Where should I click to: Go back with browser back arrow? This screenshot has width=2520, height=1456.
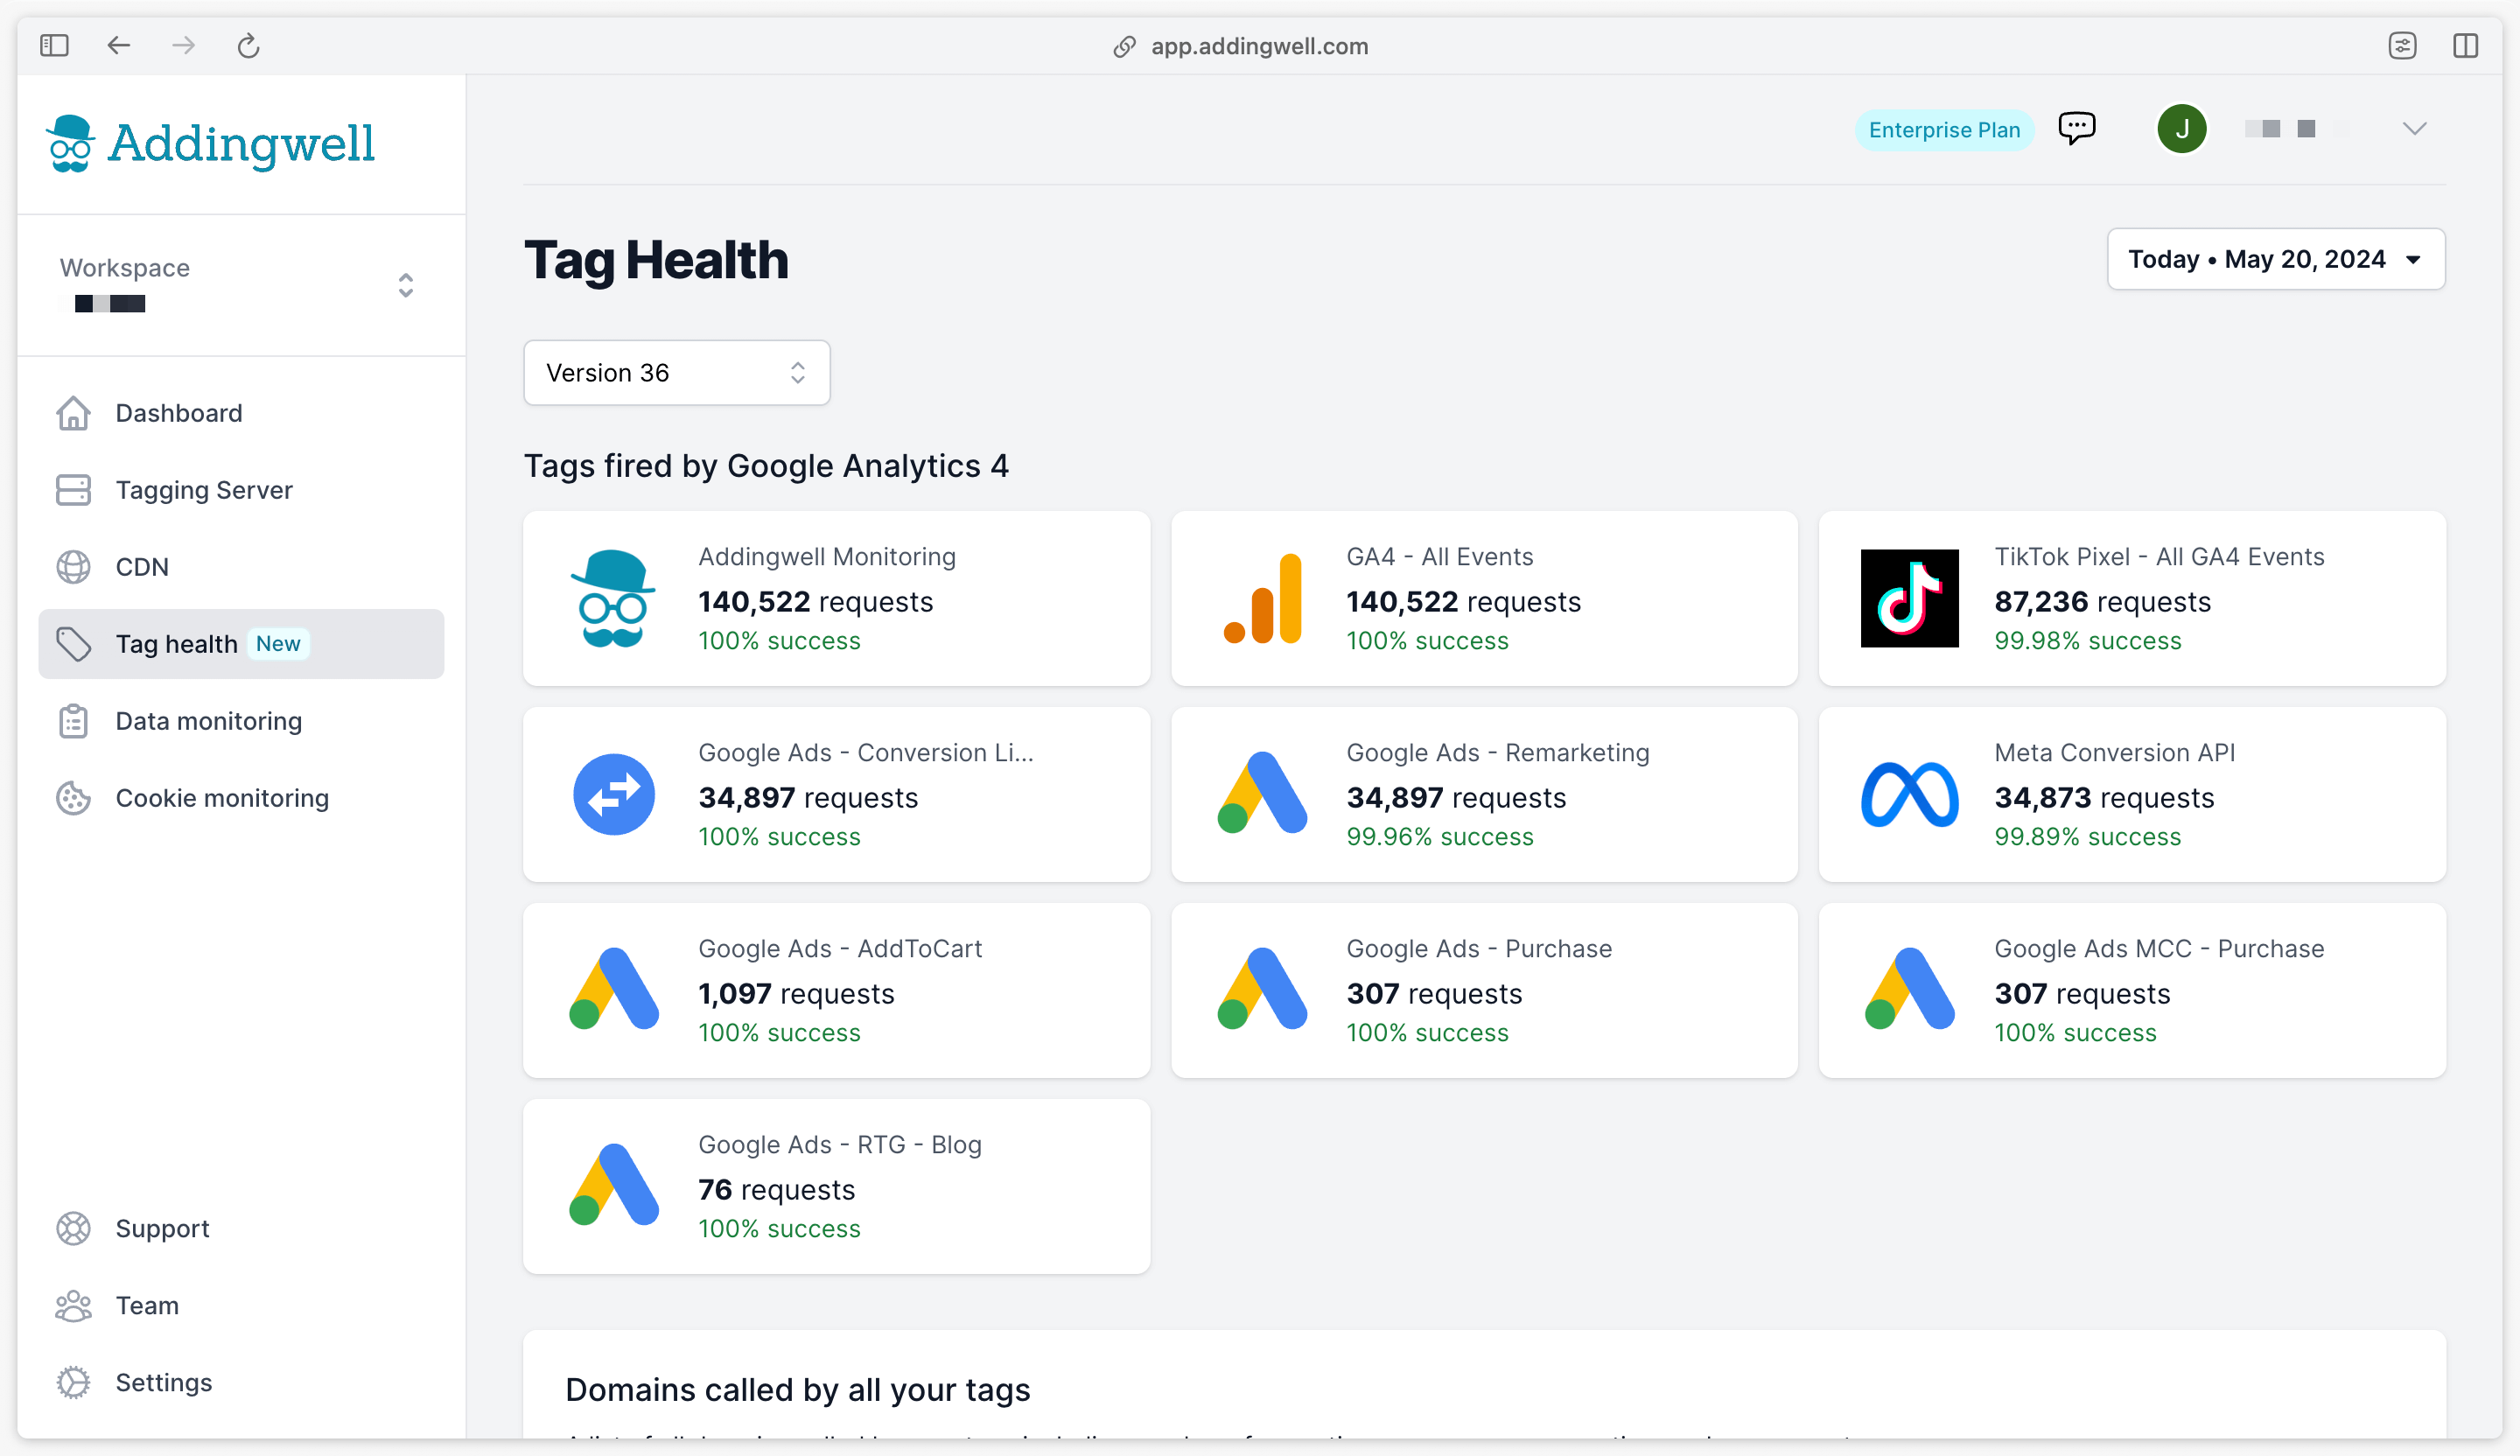click(119, 45)
